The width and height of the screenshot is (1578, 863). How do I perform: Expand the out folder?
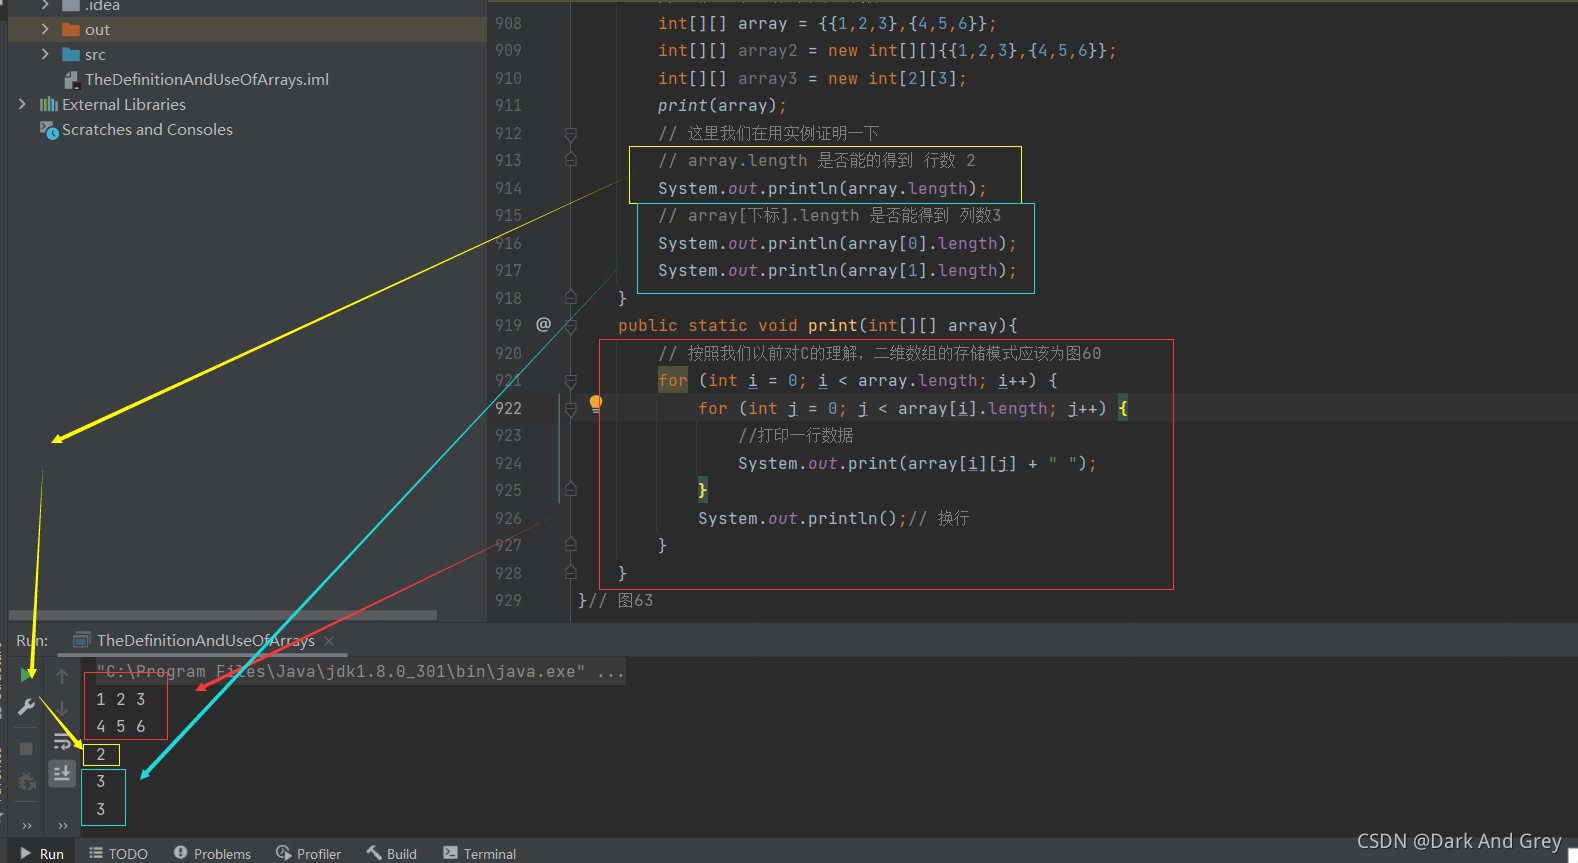(45, 29)
